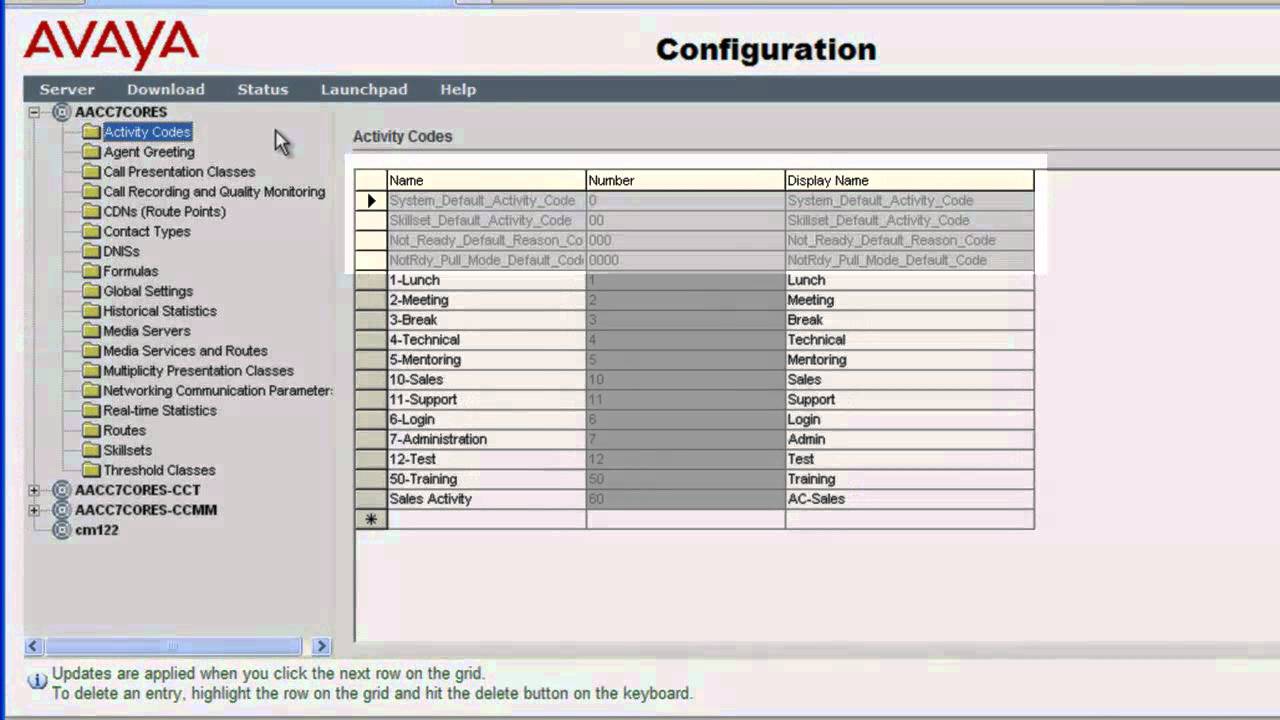
Task: Expand the AACC7CORES-CCT tree node
Action: pyautogui.click(x=34, y=490)
